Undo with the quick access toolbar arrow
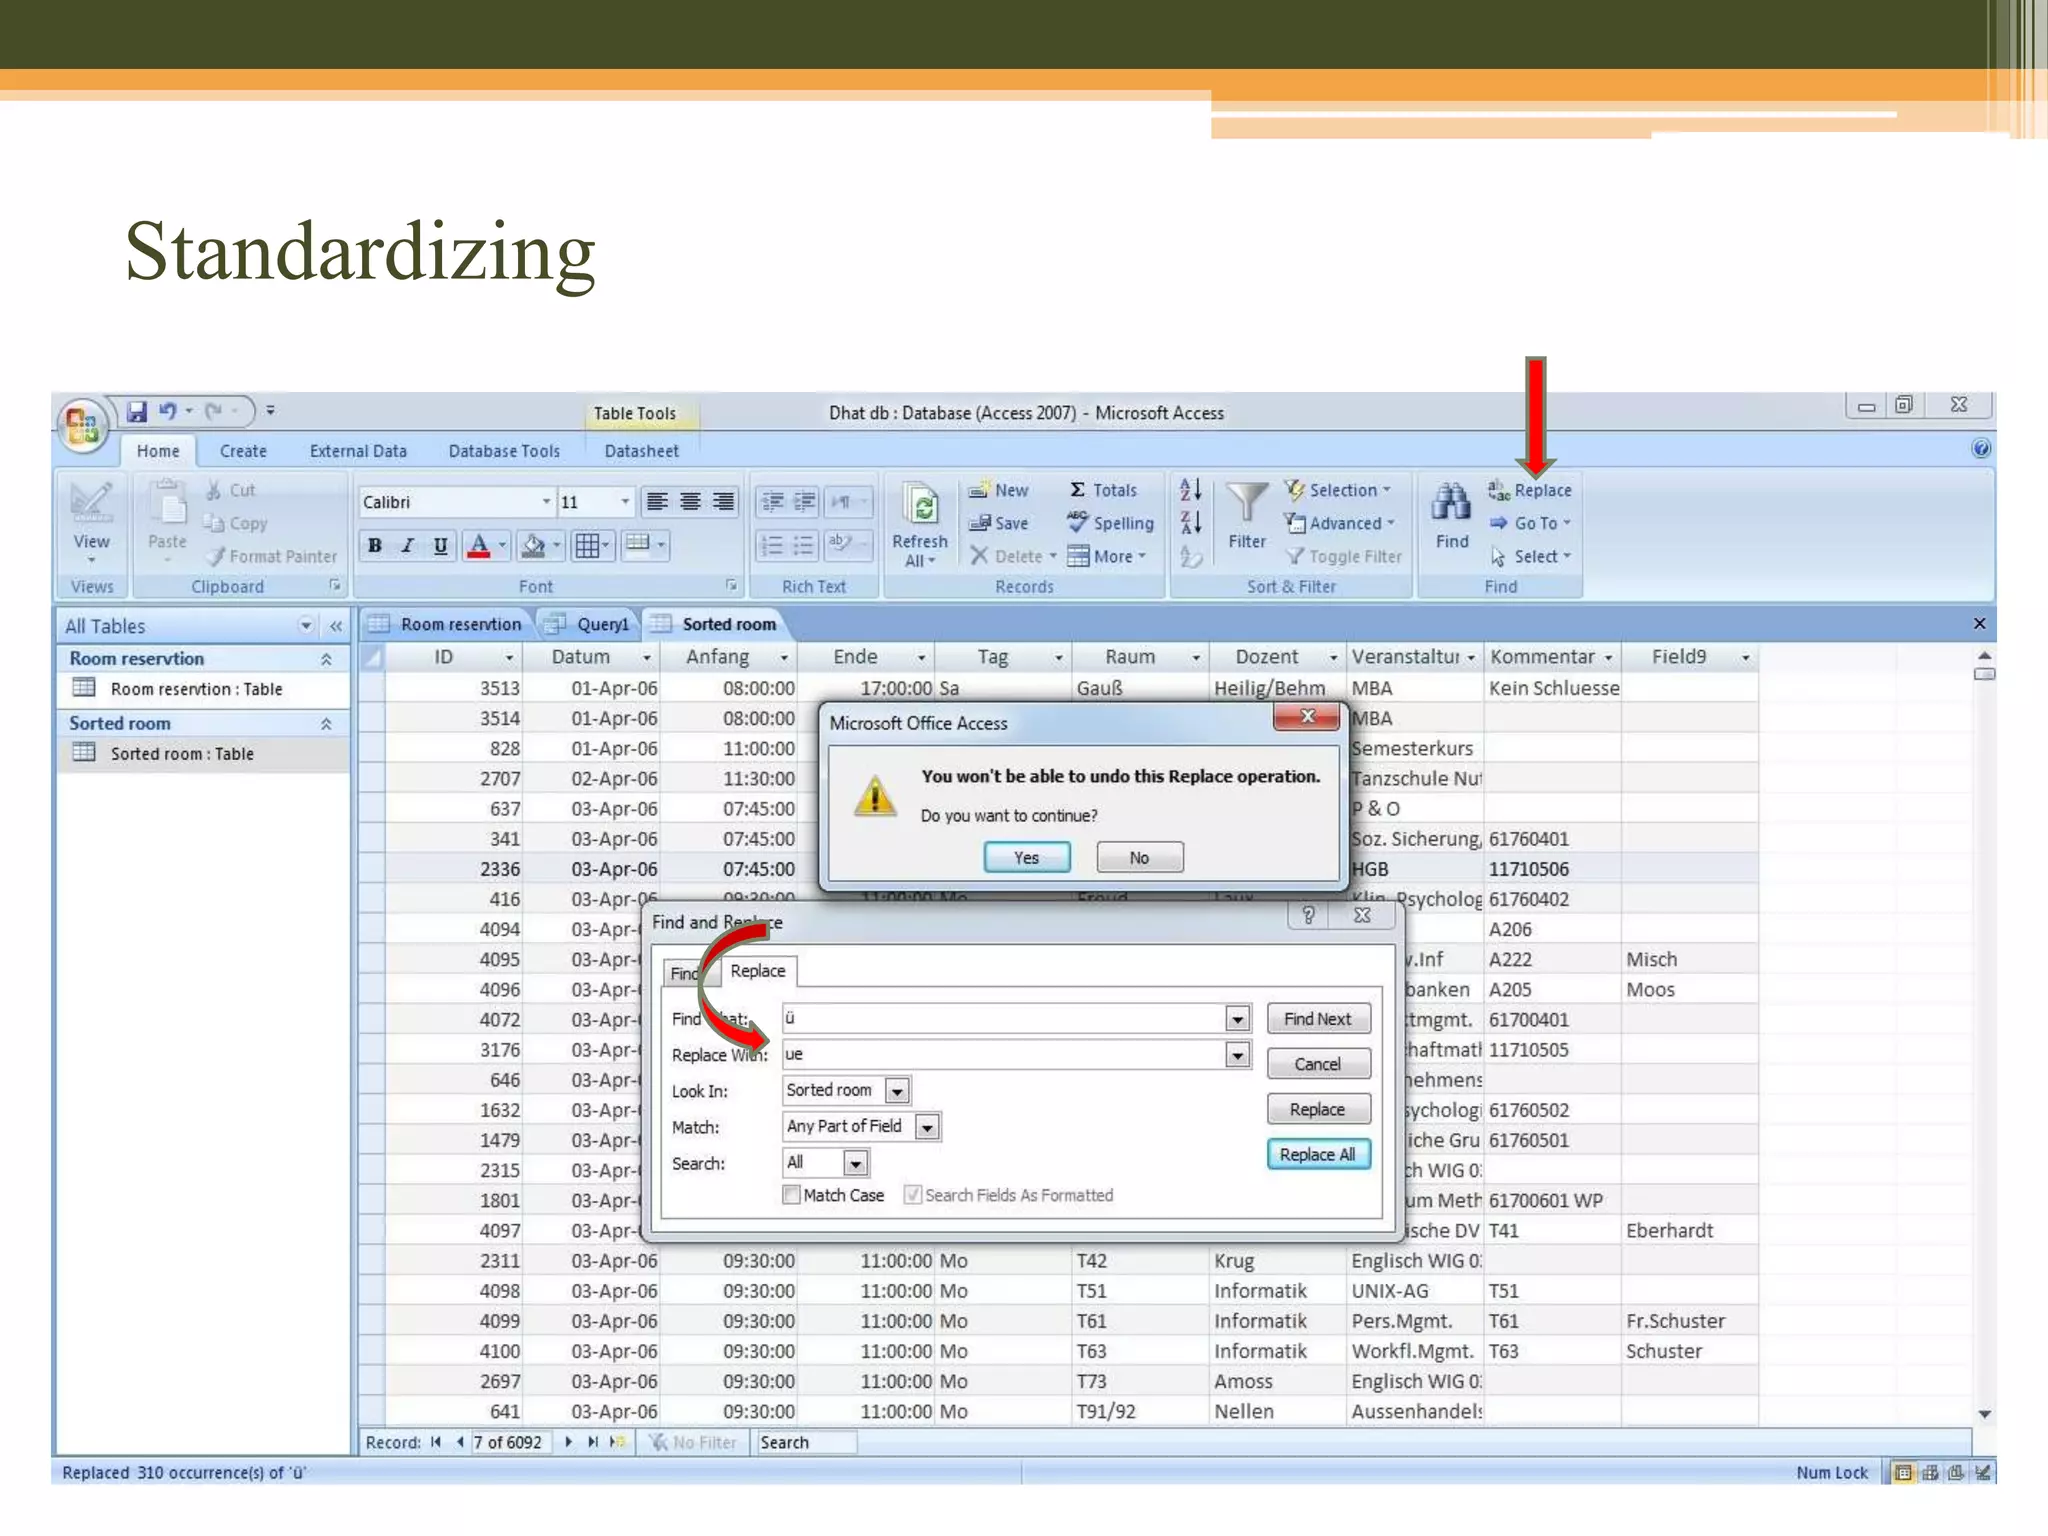Viewport: 2048px width, 1536px height. click(167, 411)
